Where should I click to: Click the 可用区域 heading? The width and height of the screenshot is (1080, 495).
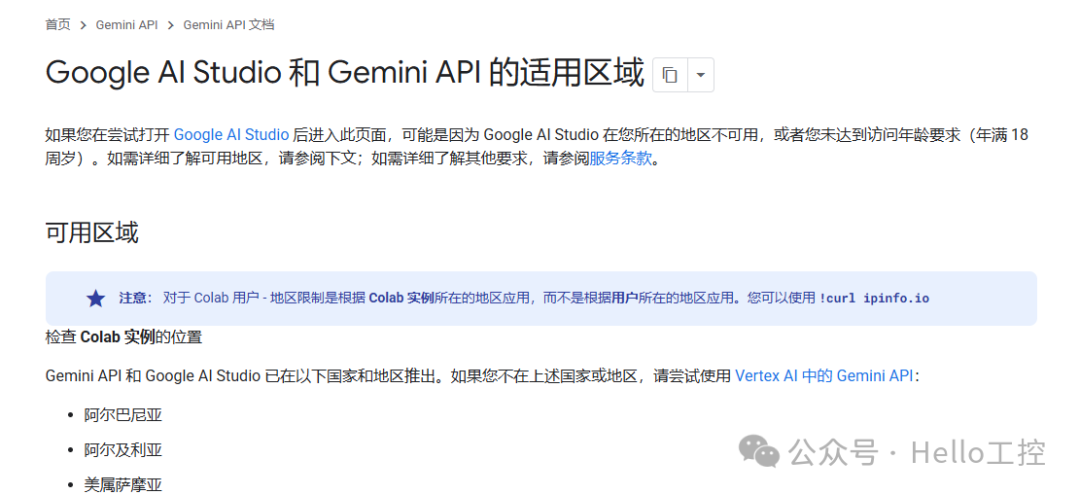[92, 233]
